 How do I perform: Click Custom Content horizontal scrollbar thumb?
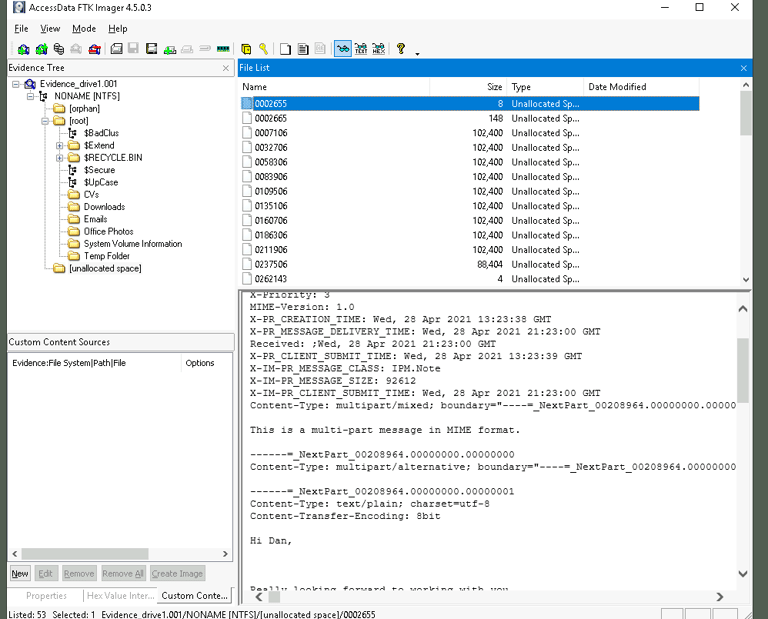[85, 554]
